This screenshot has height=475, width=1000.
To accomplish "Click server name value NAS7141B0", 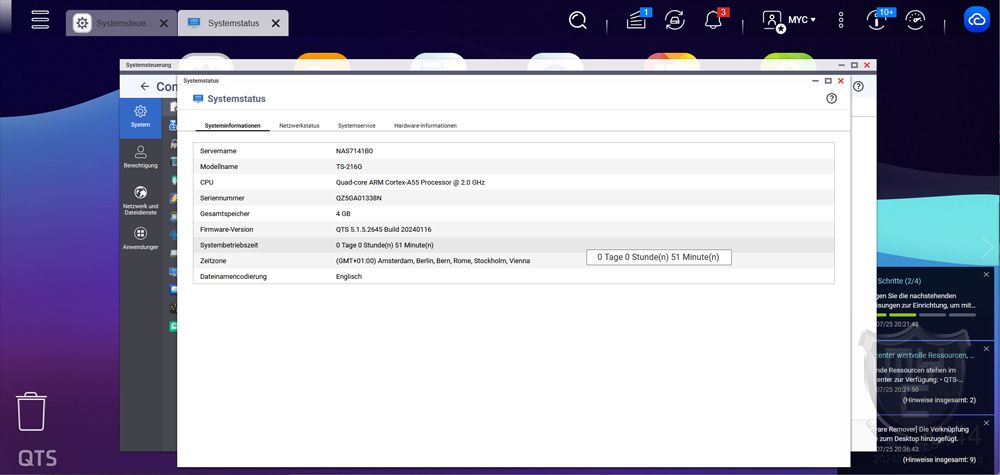I will [x=354, y=151].
